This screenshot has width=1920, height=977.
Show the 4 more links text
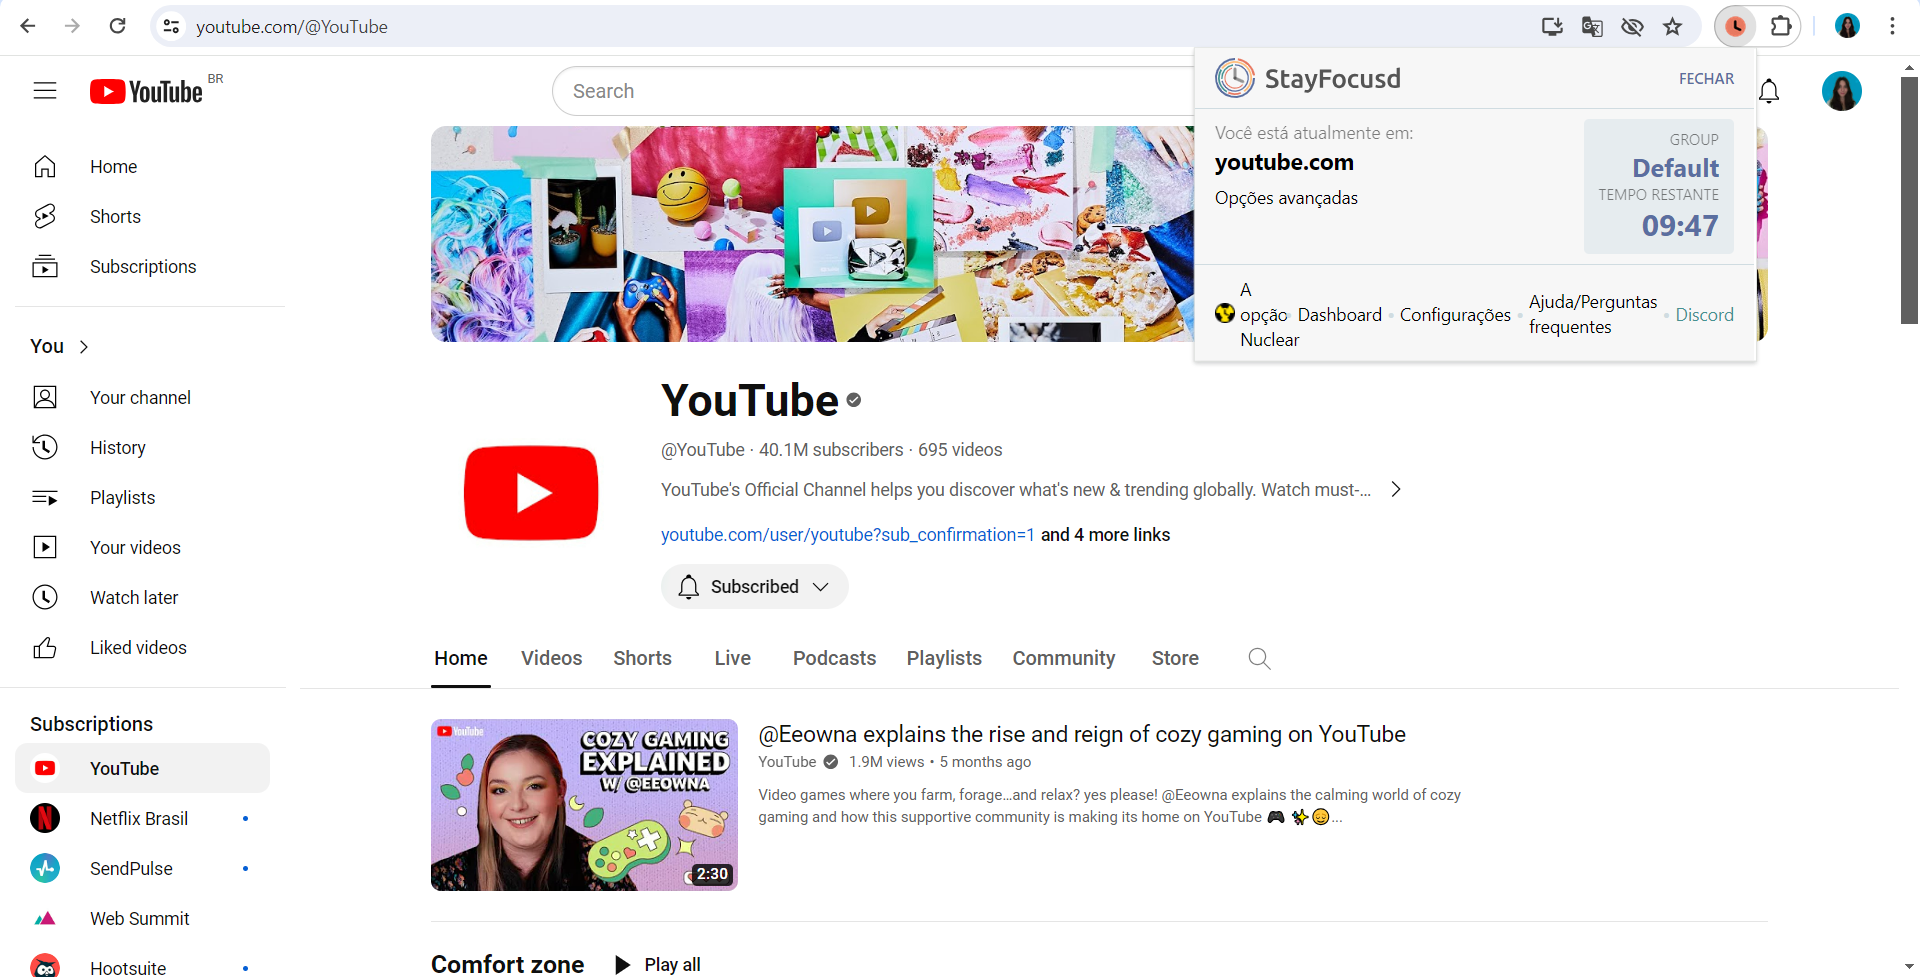pos(1105,535)
